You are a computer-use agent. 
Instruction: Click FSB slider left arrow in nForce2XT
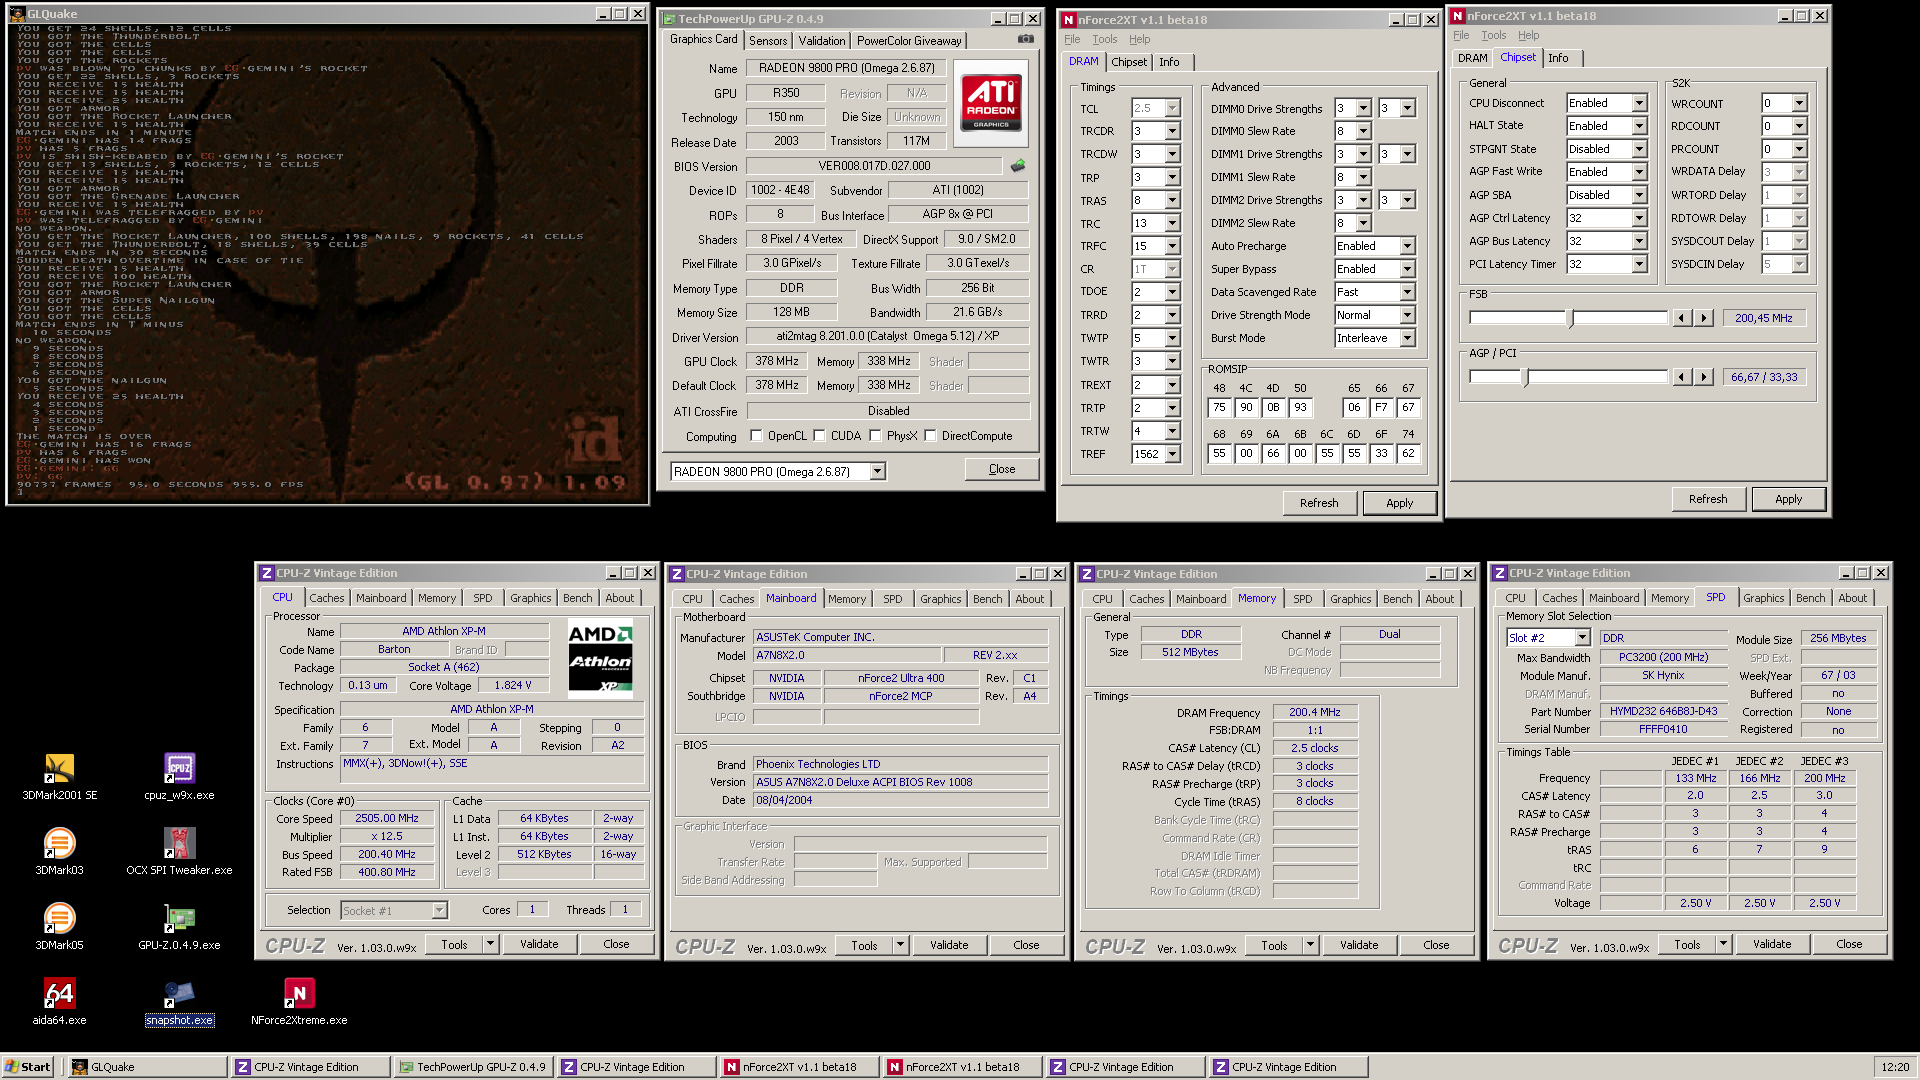coord(1682,318)
